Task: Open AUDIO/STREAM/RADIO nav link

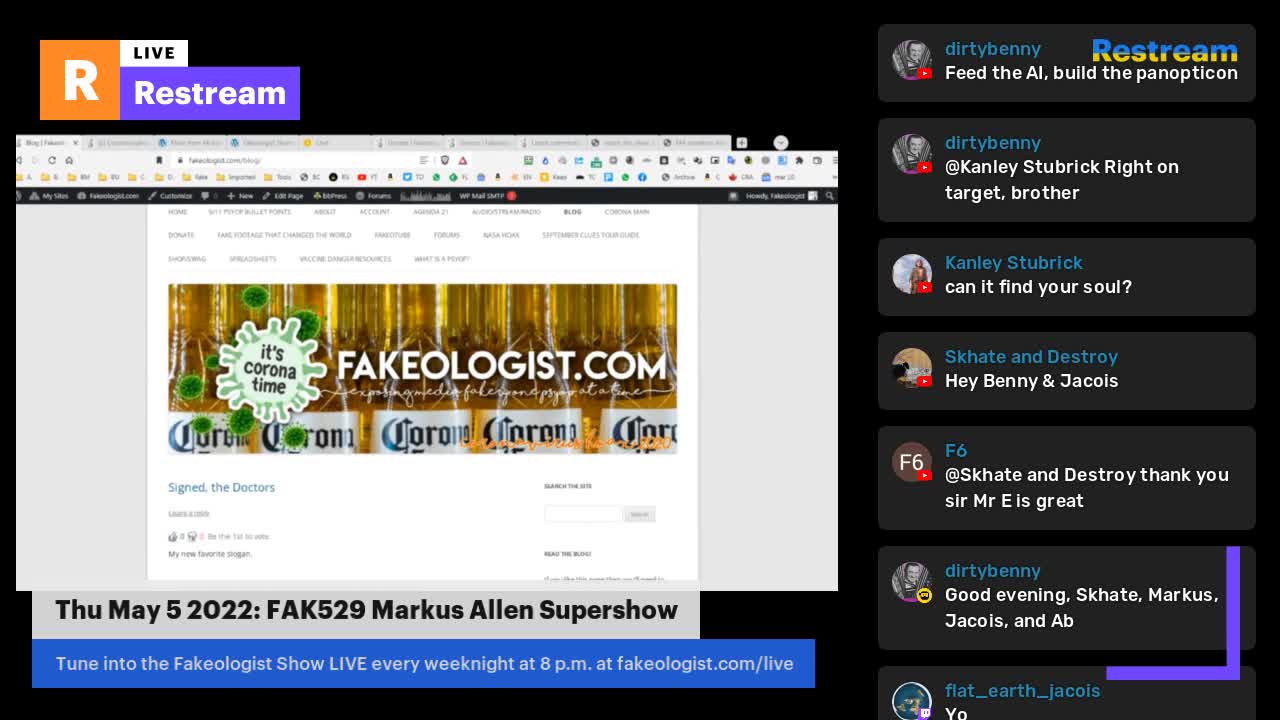Action: tap(506, 212)
